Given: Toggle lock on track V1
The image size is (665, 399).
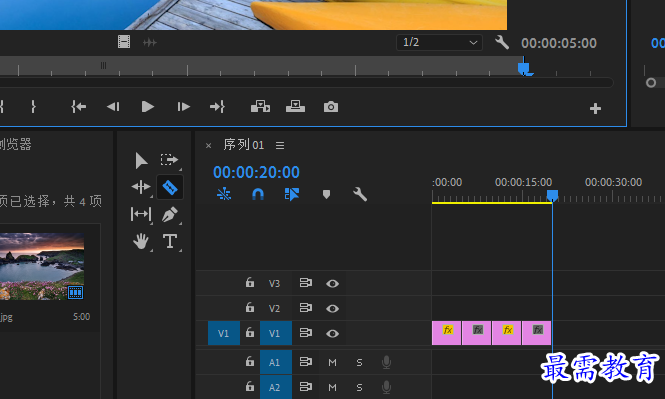Looking at the screenshot, I should click(250, 332).
